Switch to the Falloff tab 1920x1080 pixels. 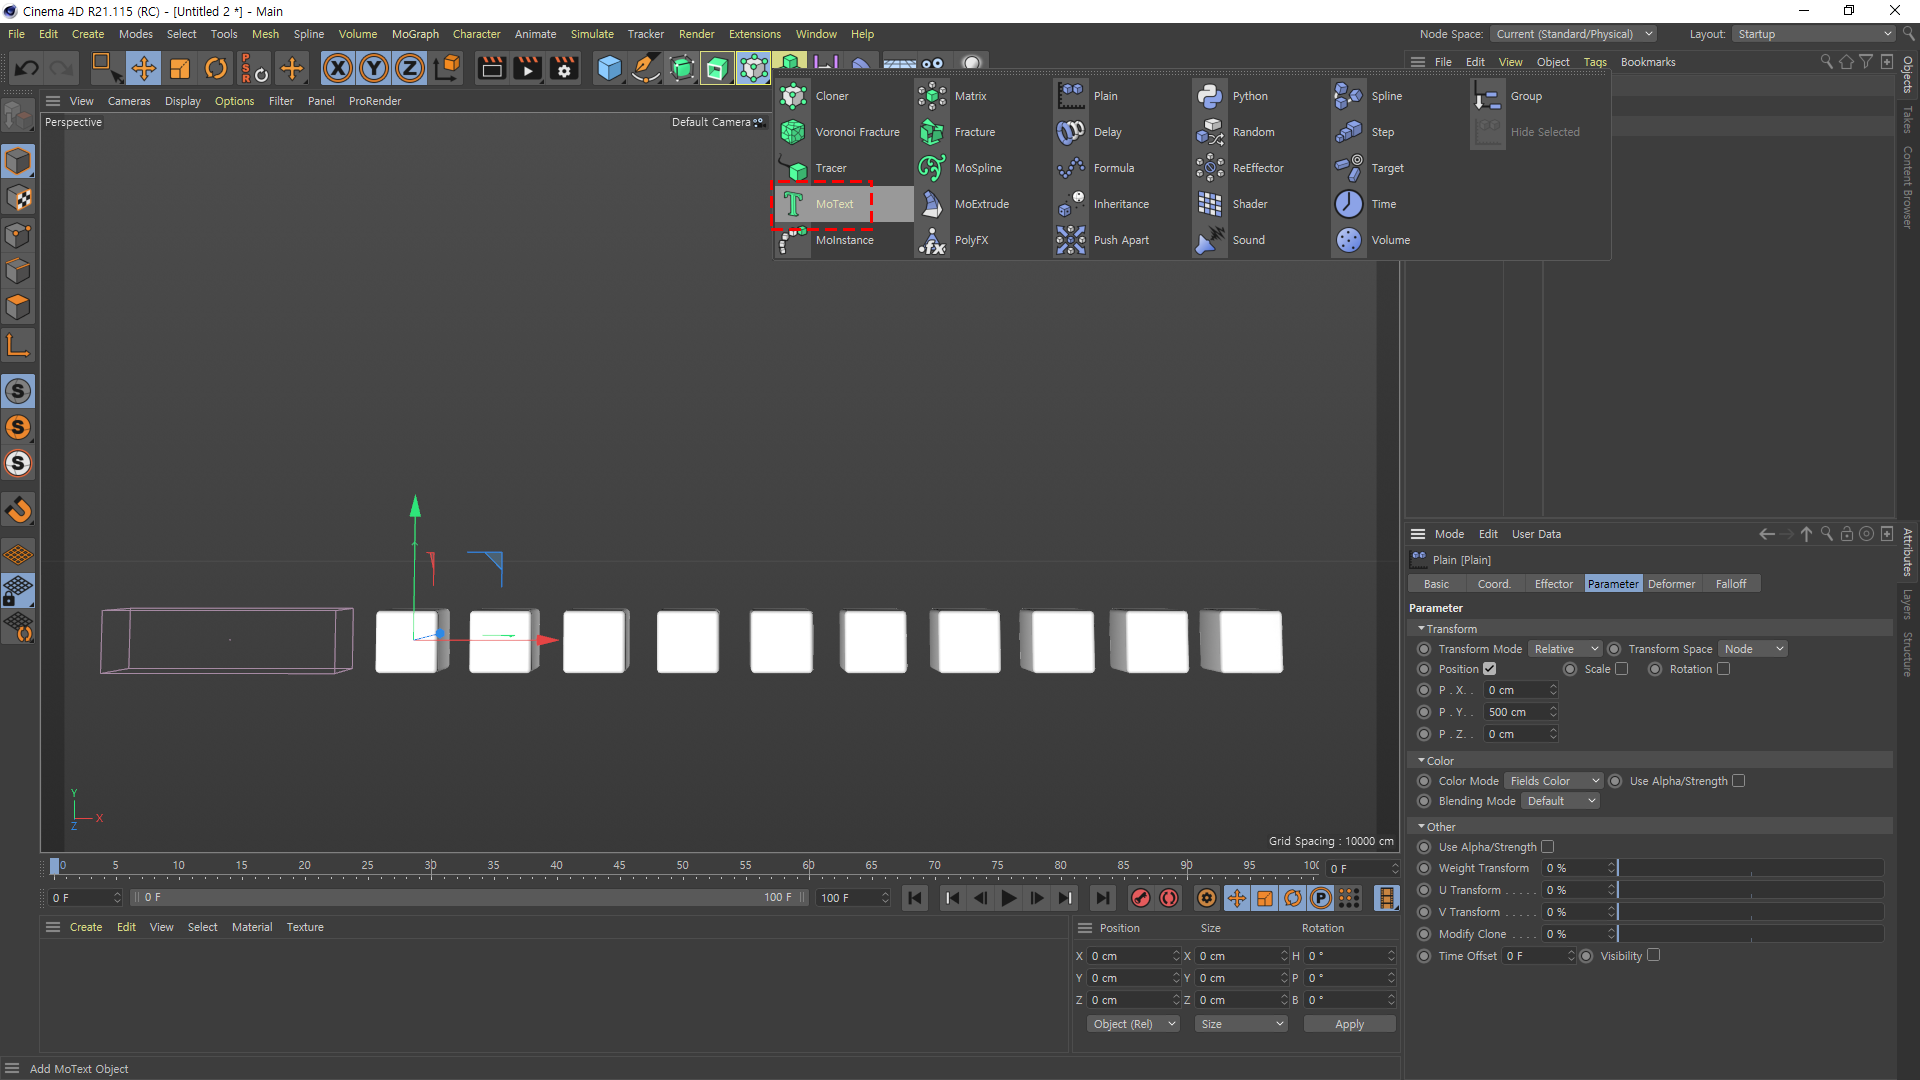click(1730, 584)
